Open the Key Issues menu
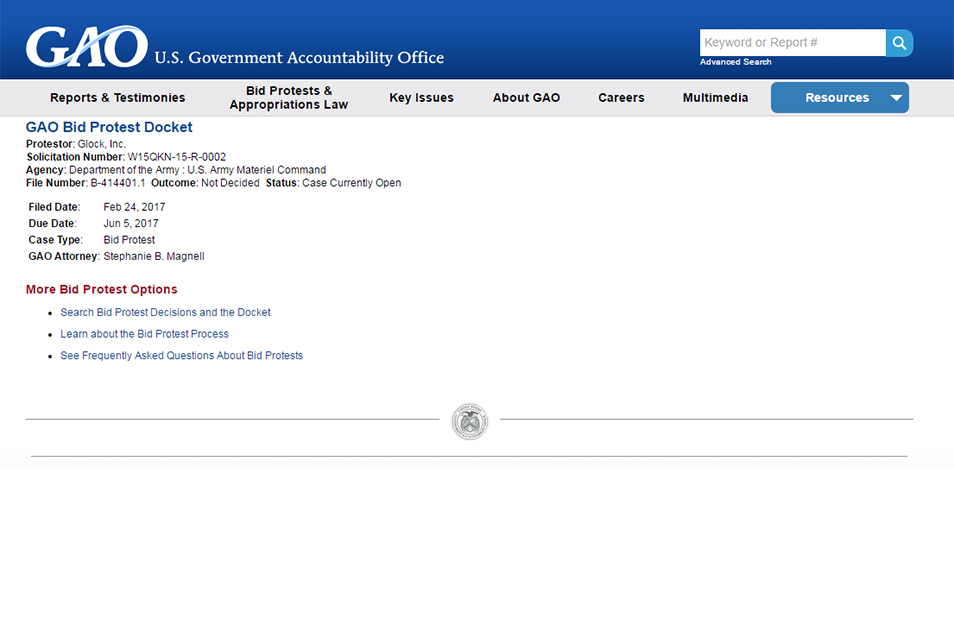The width and height of the screenshot is (954, 639). (x=422, y=97)
